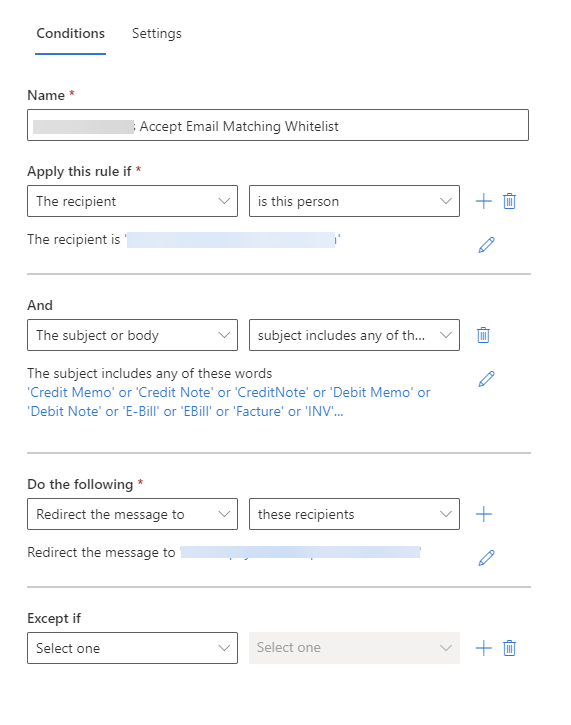Edit the recipient address with pencil icon
The width and height of the screenshot is (571, 725).
(486, 245)
